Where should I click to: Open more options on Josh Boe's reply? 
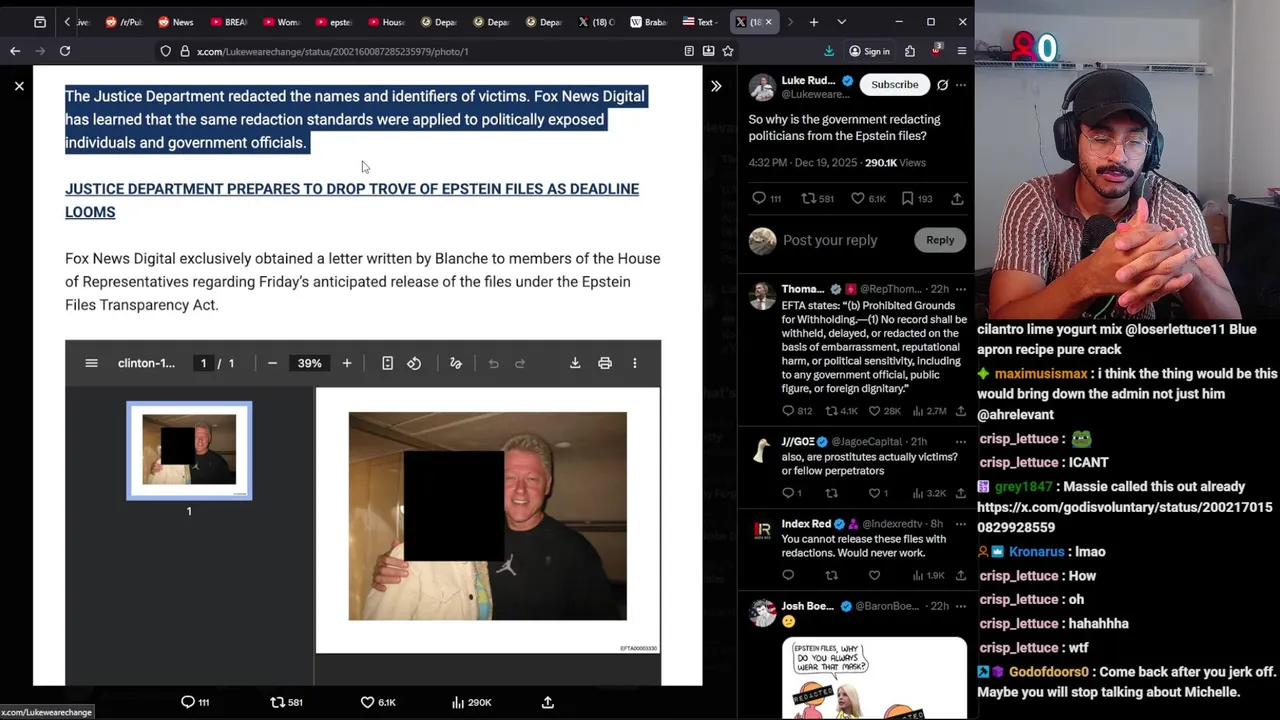[961, 605]
